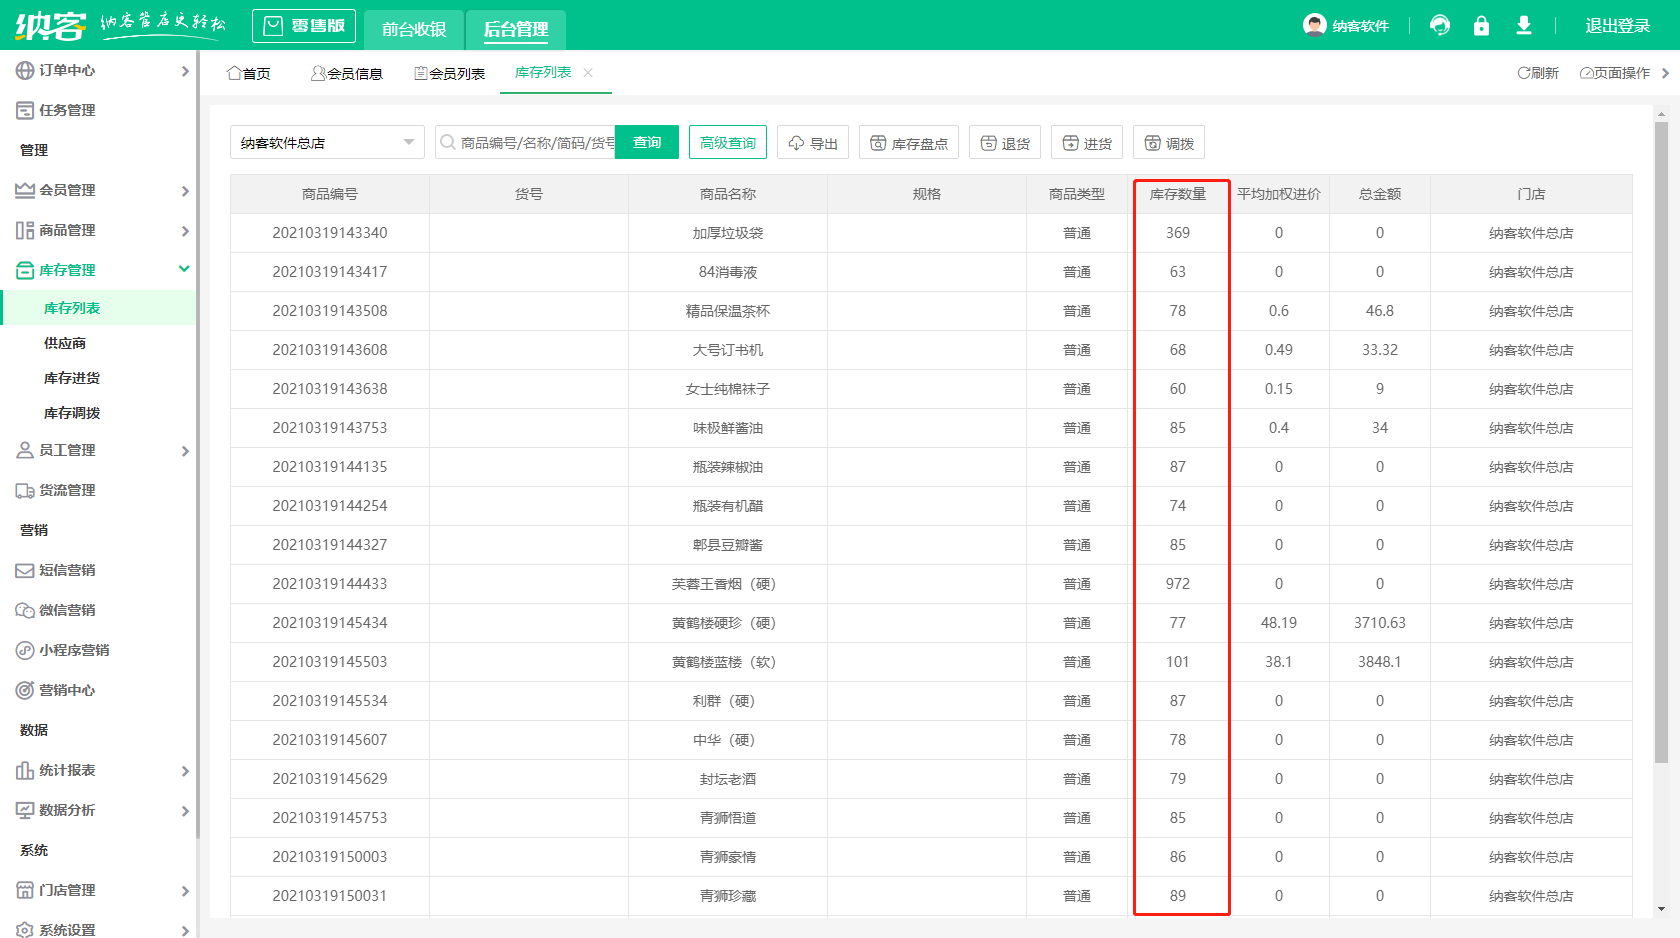Viewport: 1680px width, 938px height.
Task: Click the 库存盘点 button
Action: pos(908,143)
